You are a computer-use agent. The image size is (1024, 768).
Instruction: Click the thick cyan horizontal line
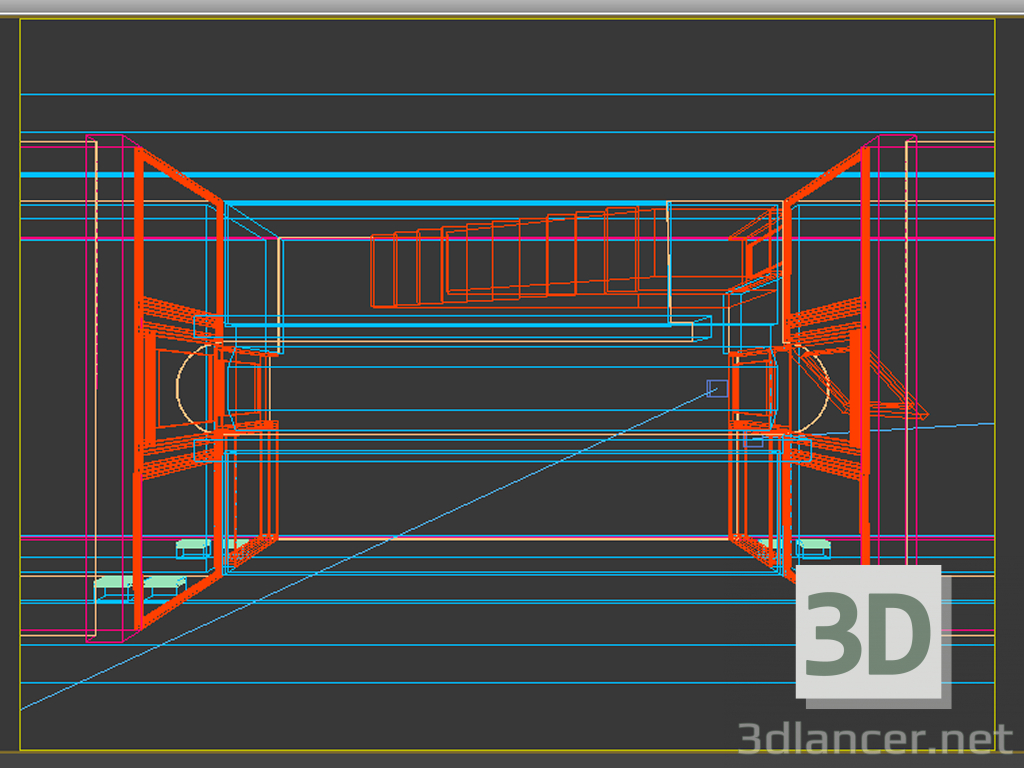pyautogui.click(x=500, y=175)
